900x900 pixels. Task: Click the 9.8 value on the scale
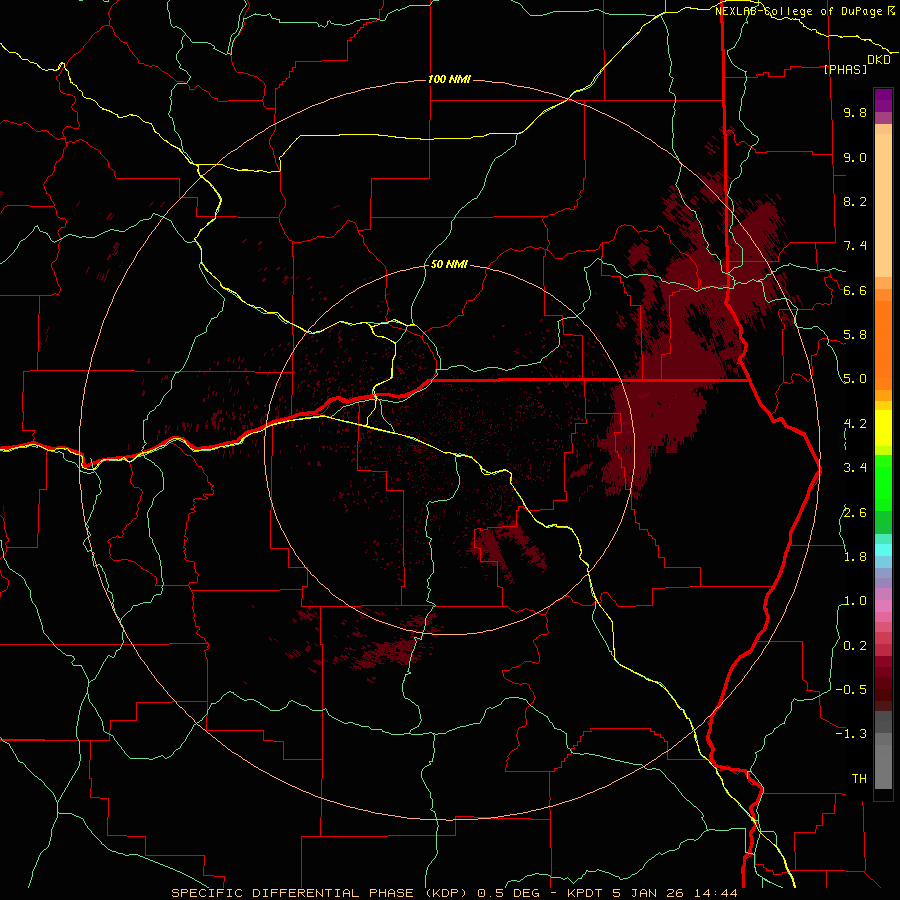click(x=855, y=112)
